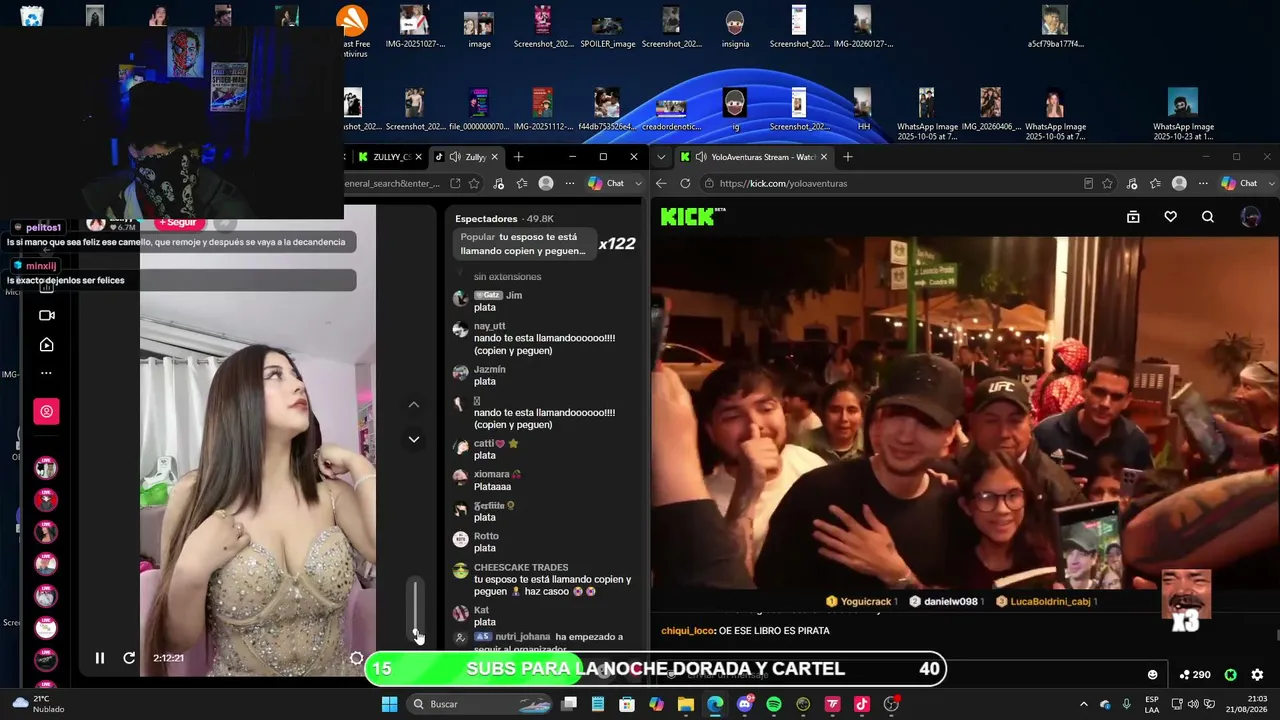The width and height of the screenshot is (1280, 720).
Task: Open TikTok live player settings gear
Action: click(x=356, y=658)
